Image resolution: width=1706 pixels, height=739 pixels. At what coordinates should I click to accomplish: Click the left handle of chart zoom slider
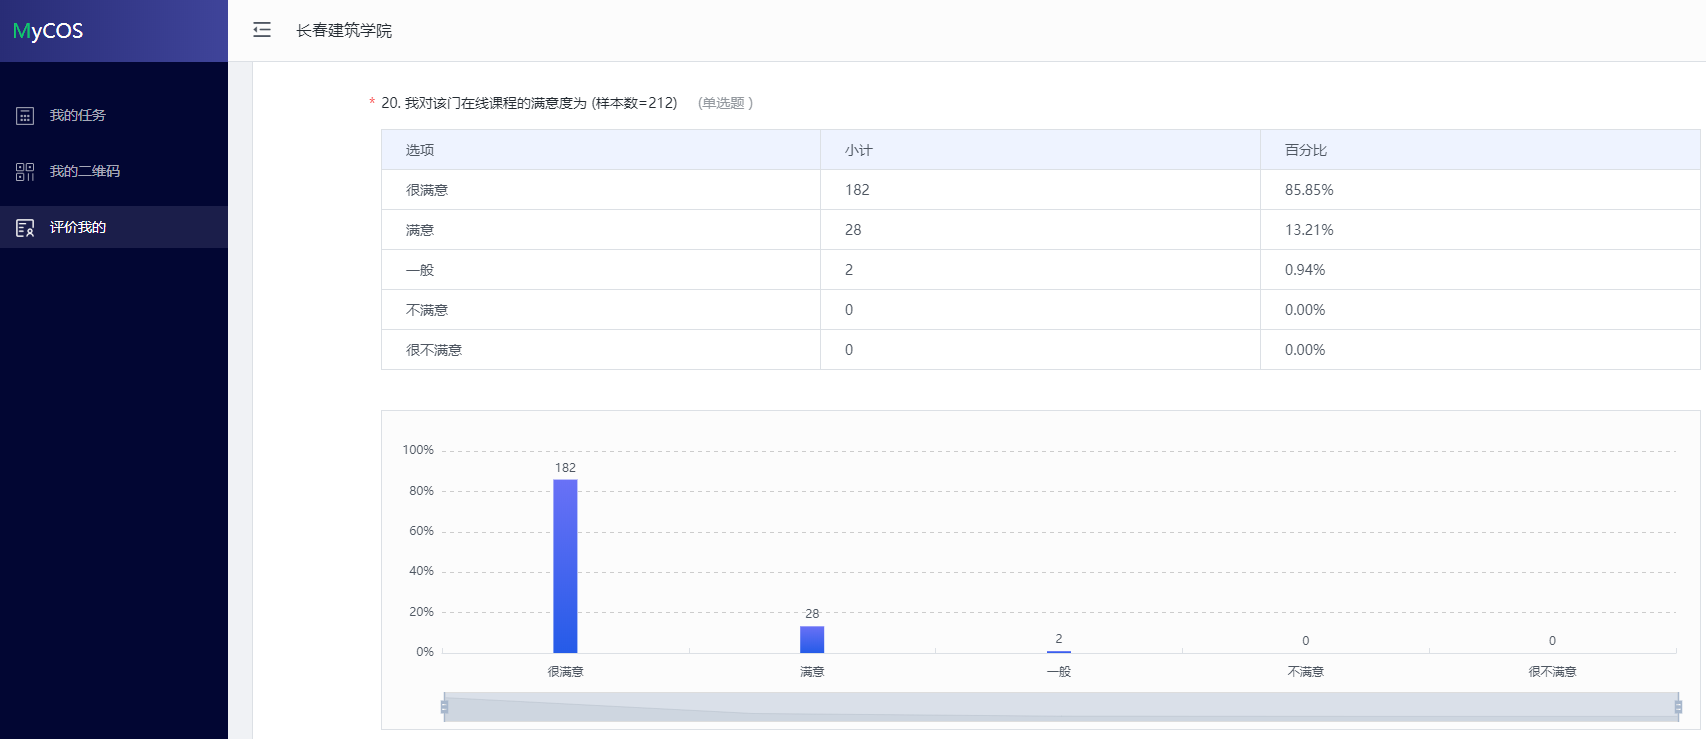click(444, 707)
